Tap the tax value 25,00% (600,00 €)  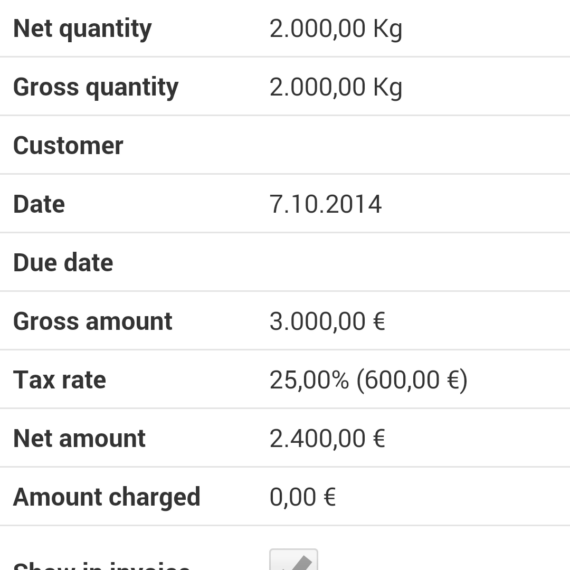click(x=369, y=381)
